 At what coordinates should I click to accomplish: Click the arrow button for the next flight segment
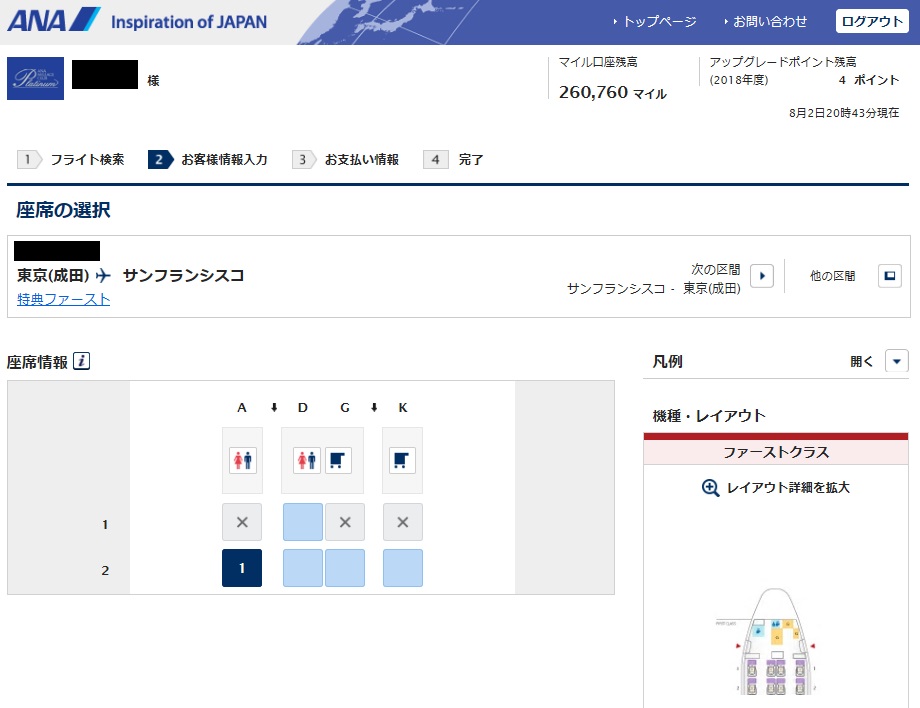[x=761, y=276]
